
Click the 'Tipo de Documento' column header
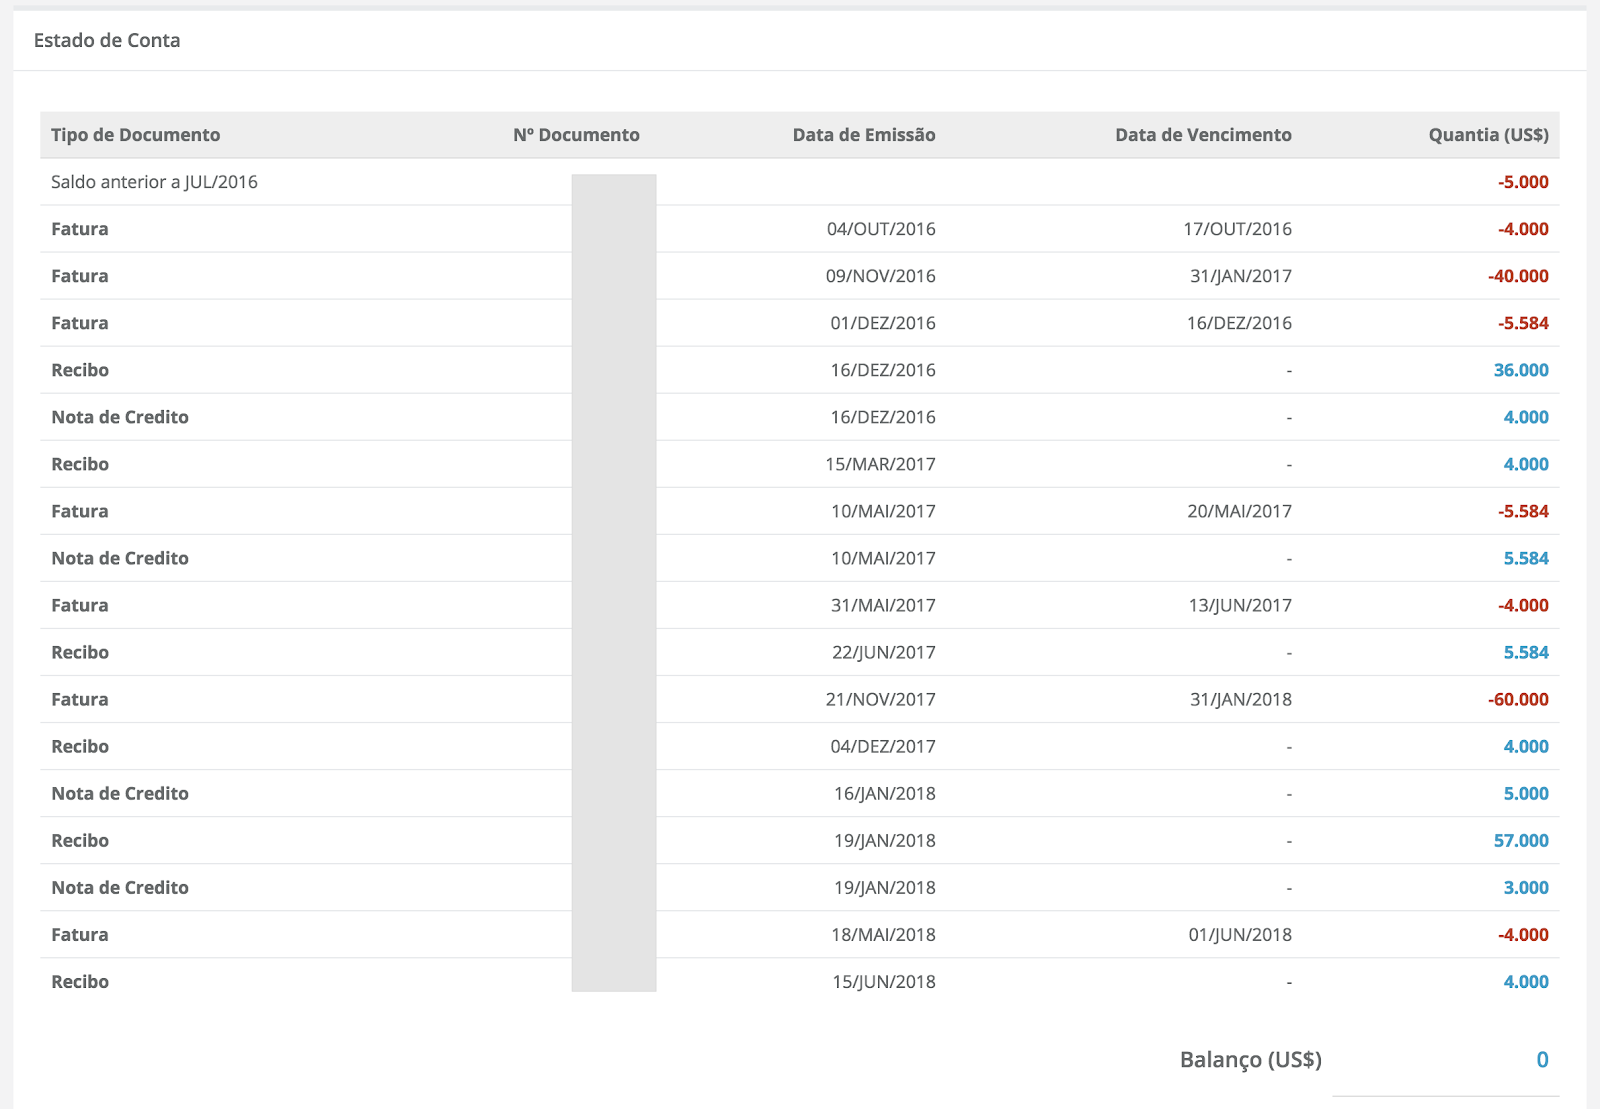[x=135, y=135]
